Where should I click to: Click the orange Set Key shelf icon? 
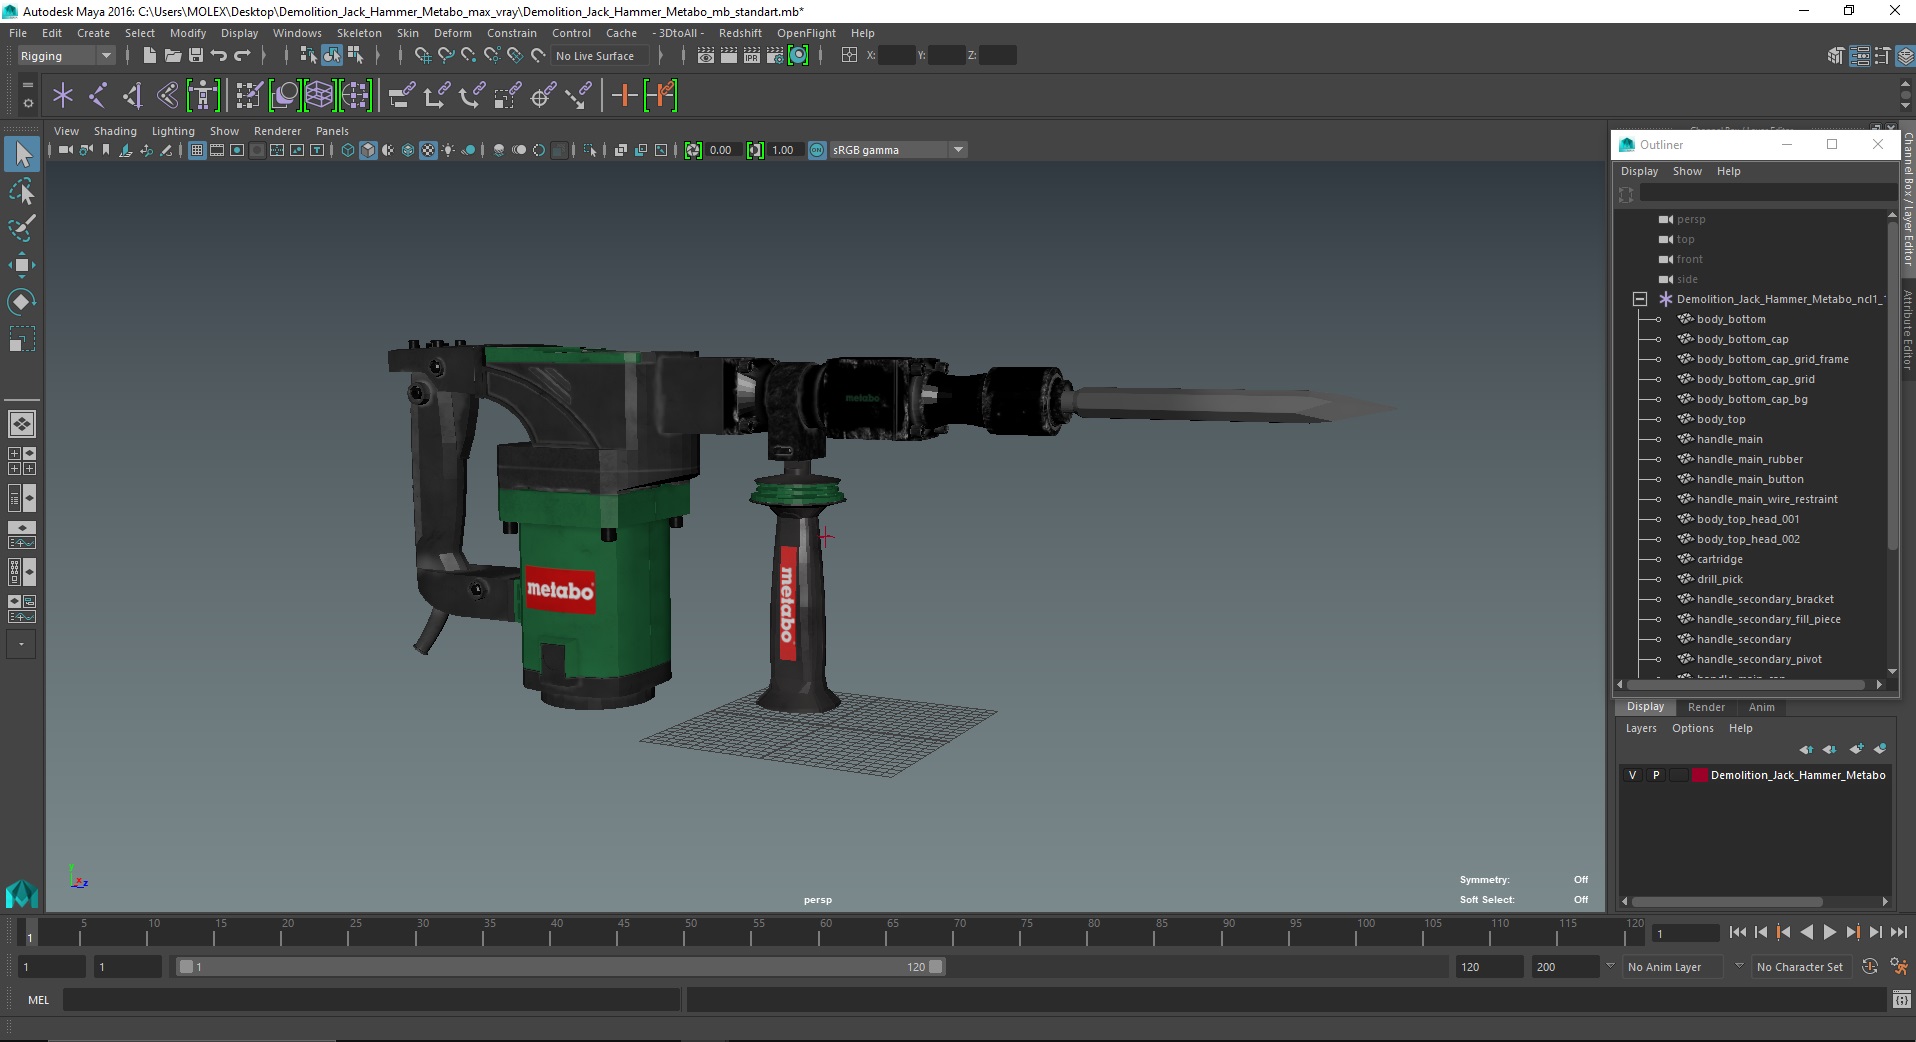[624, 96]
